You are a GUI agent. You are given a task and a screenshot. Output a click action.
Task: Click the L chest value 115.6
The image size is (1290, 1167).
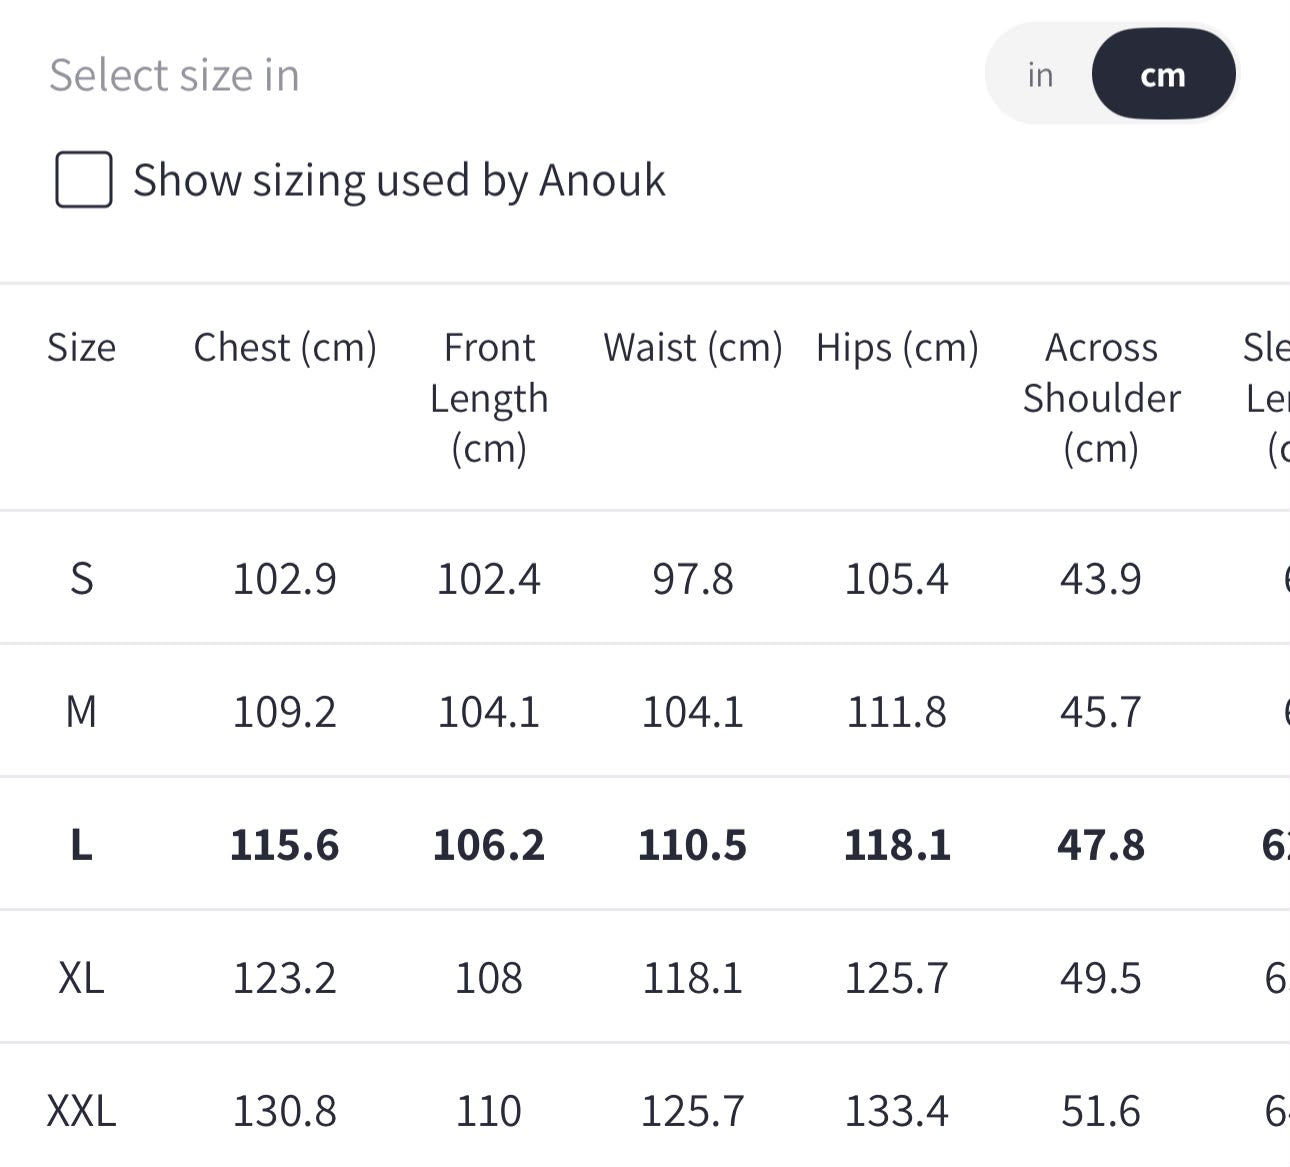285,845
